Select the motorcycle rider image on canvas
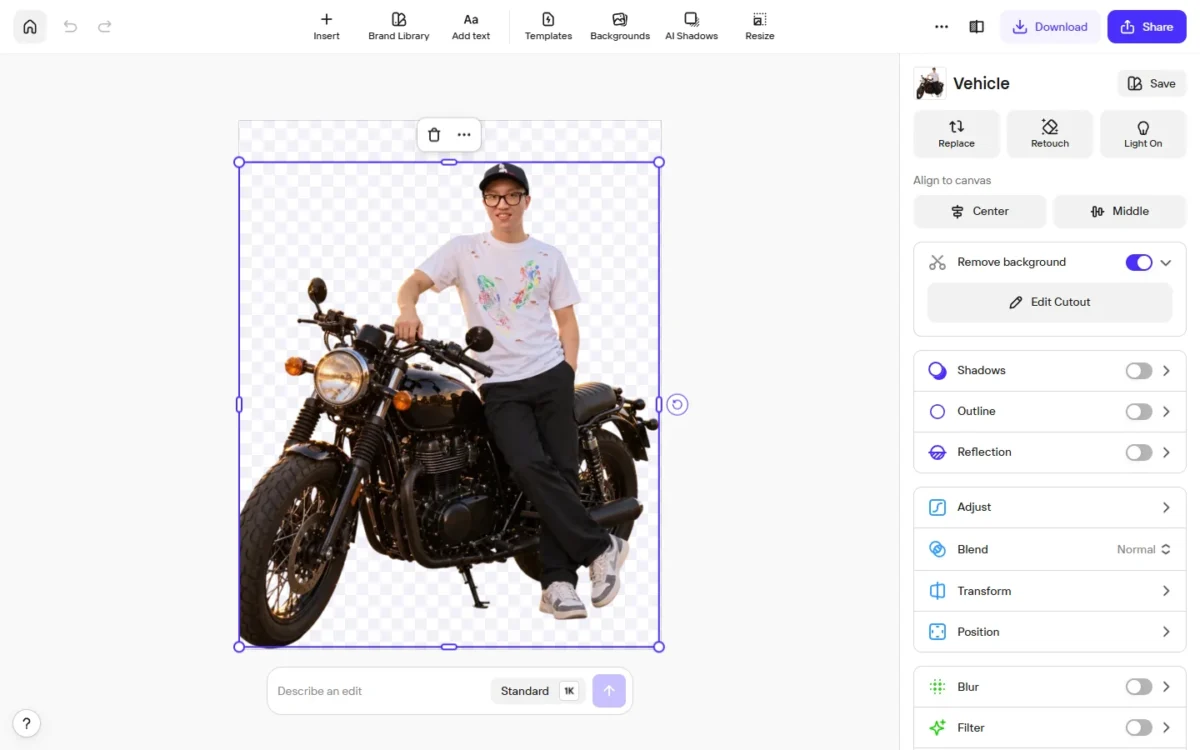Viewport: 1200px width, 750px height. [x=449, y=404]
